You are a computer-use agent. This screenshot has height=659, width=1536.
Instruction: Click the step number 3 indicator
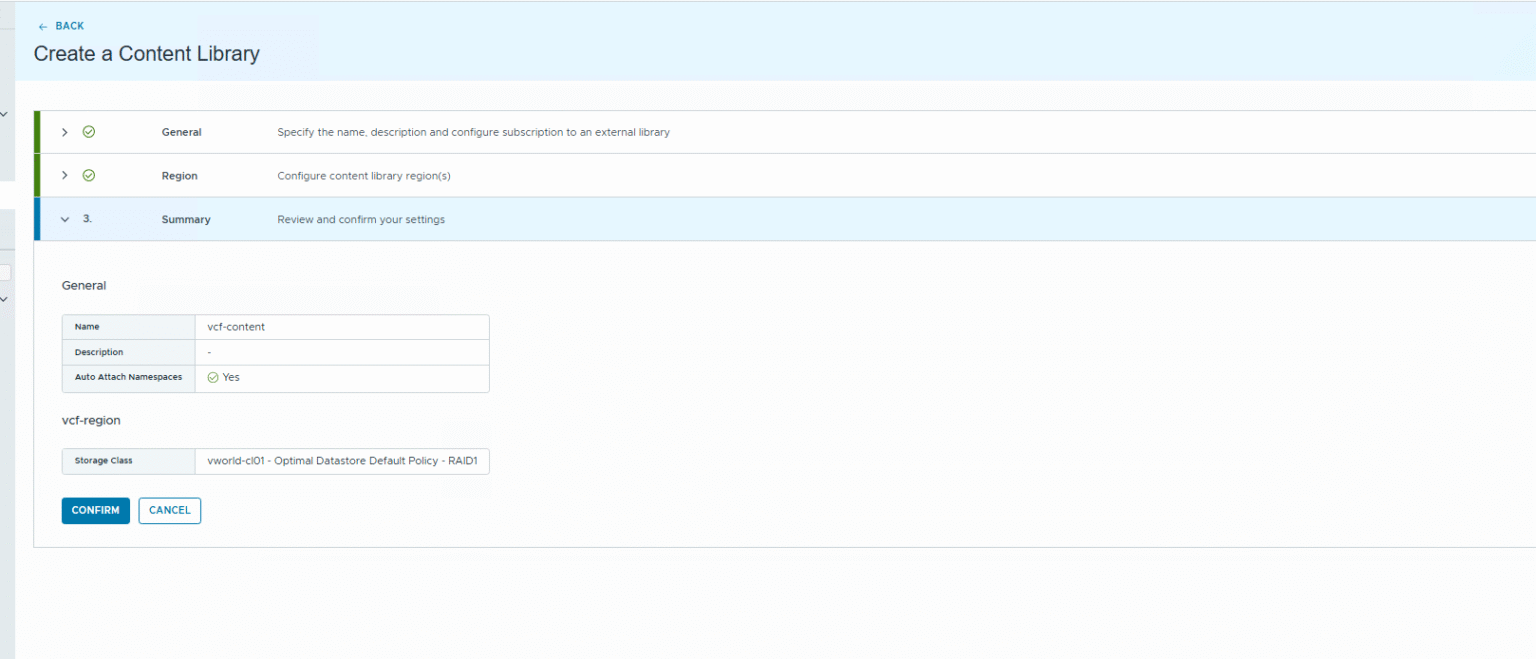[87, 219]
